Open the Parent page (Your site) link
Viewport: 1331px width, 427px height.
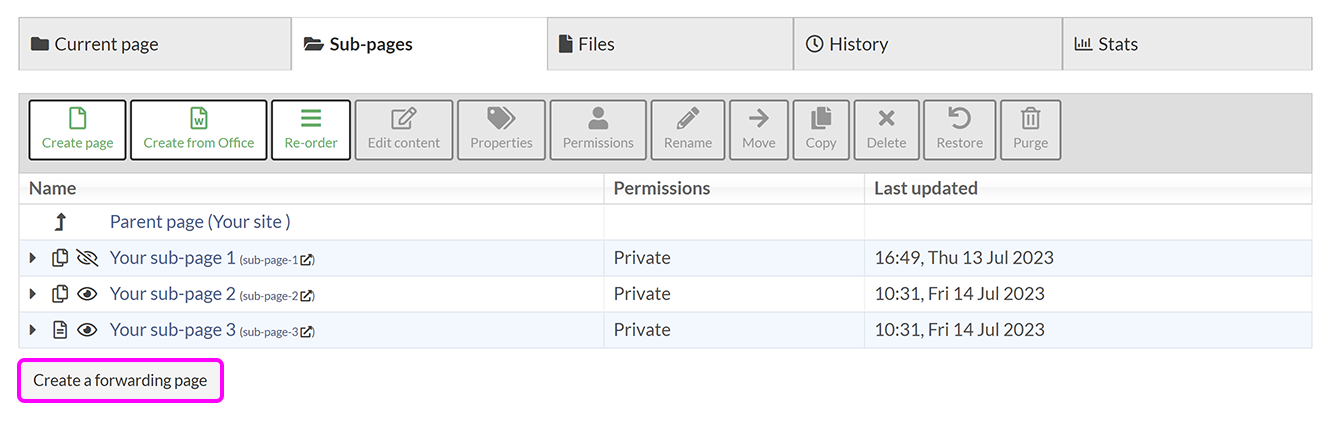pos(200,222)
